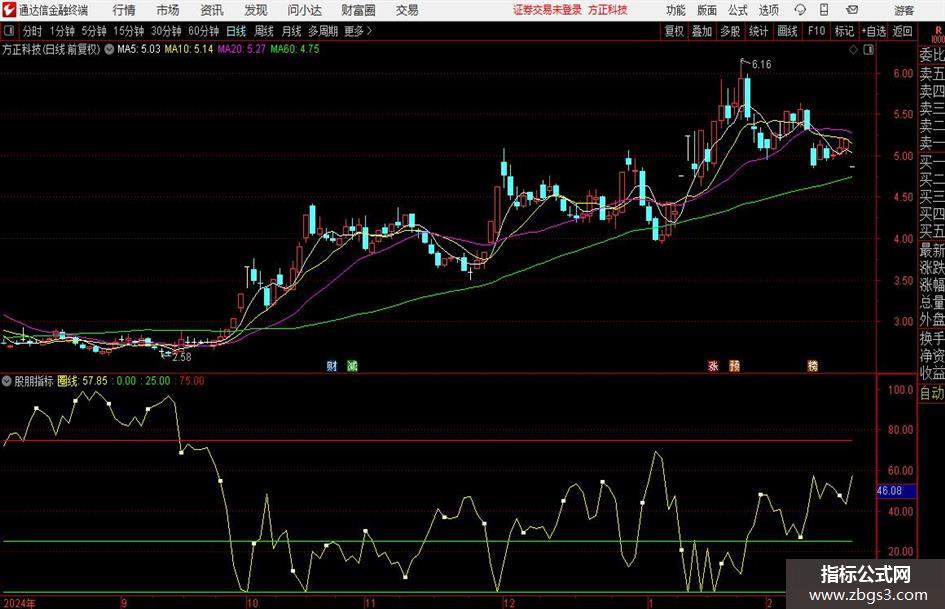Click the 标记 mark toolbar button

pyautogui.click(x=844, y=31)
